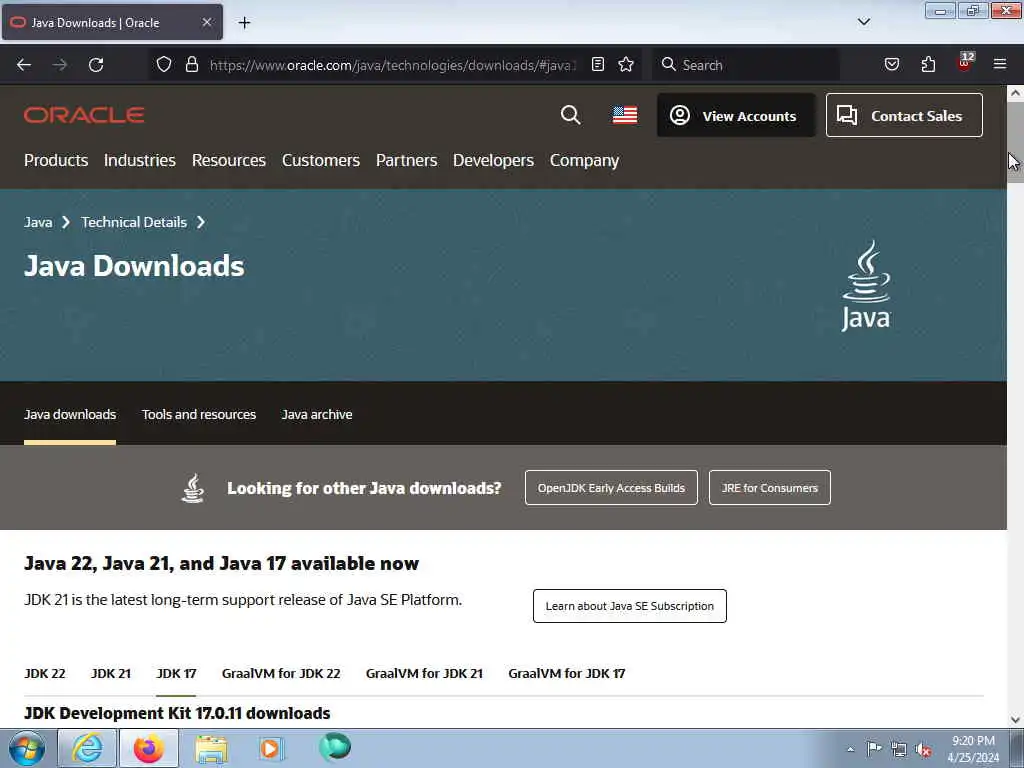Screen dimensions: 1024x768
Task: Open the Partners menu
Action: (406, 160)
